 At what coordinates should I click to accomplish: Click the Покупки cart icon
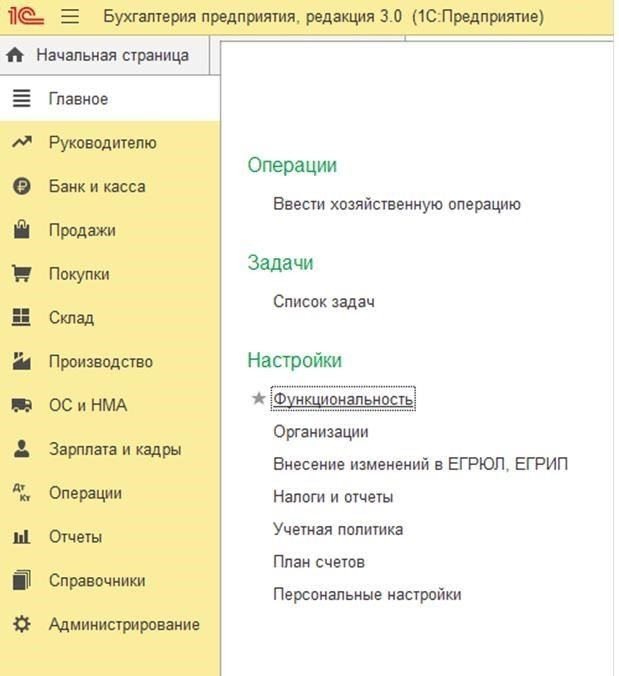point(22,274)
